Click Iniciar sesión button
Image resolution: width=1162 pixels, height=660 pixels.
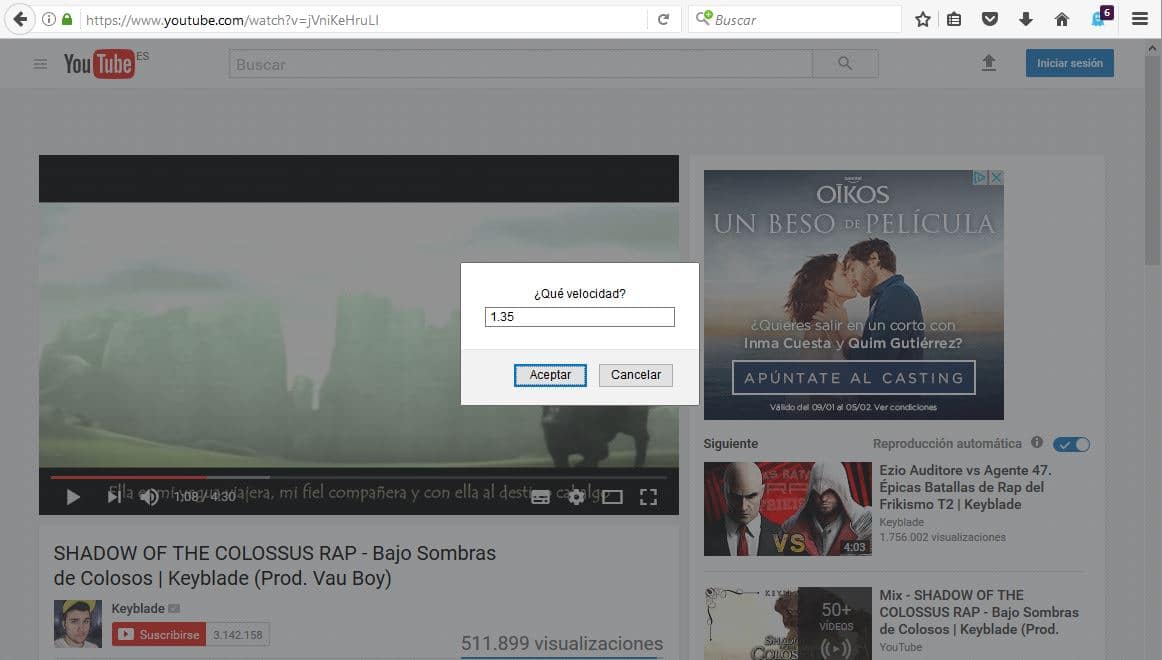1069,63
